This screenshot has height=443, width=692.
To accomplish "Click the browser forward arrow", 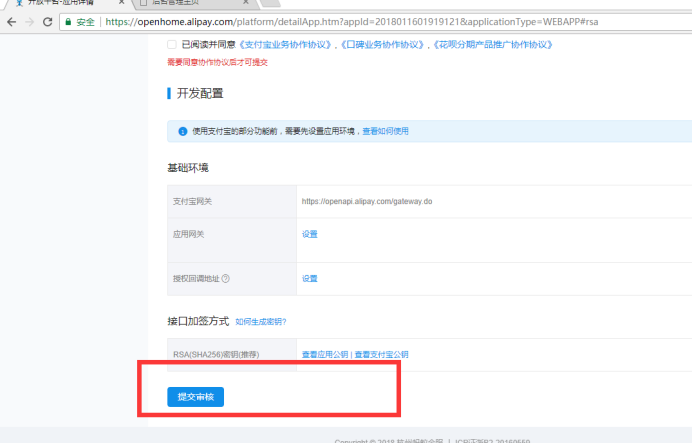I will [28, 21].
